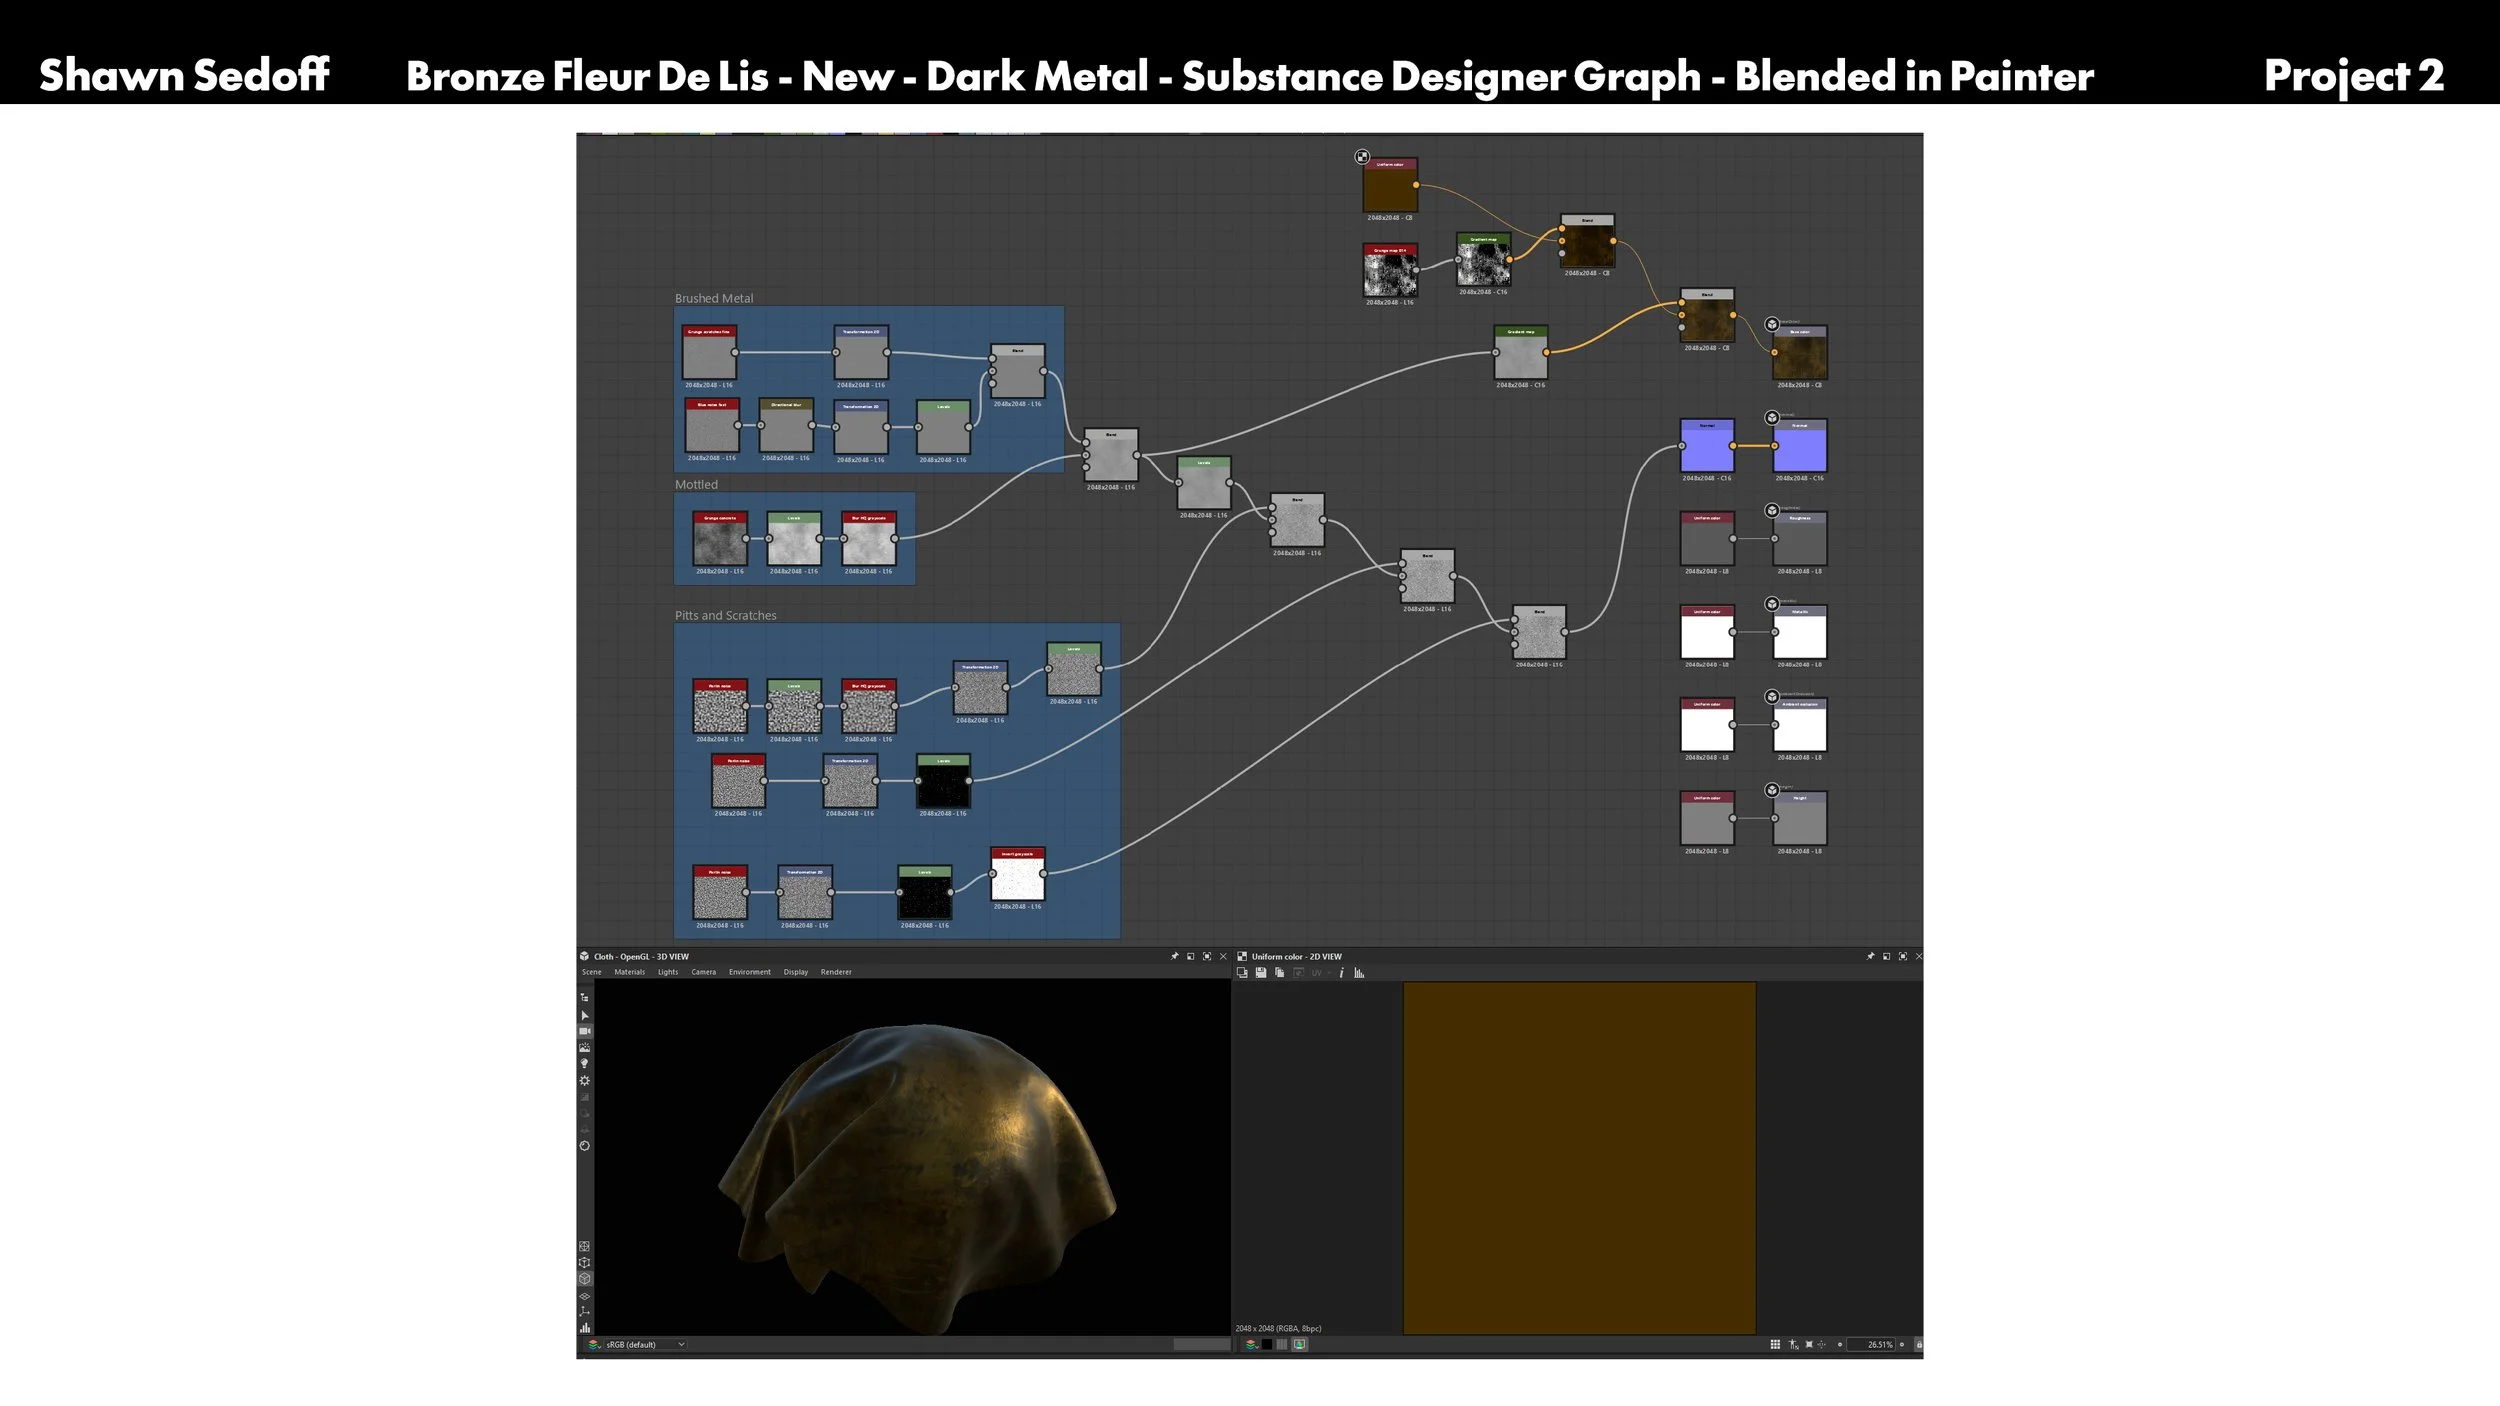Image resolution: width=2500 pixels, height=1406 pixels.
Task: Click the Cloth - OpenGL - 3D VIEW title
Action: tap(641, 957)
